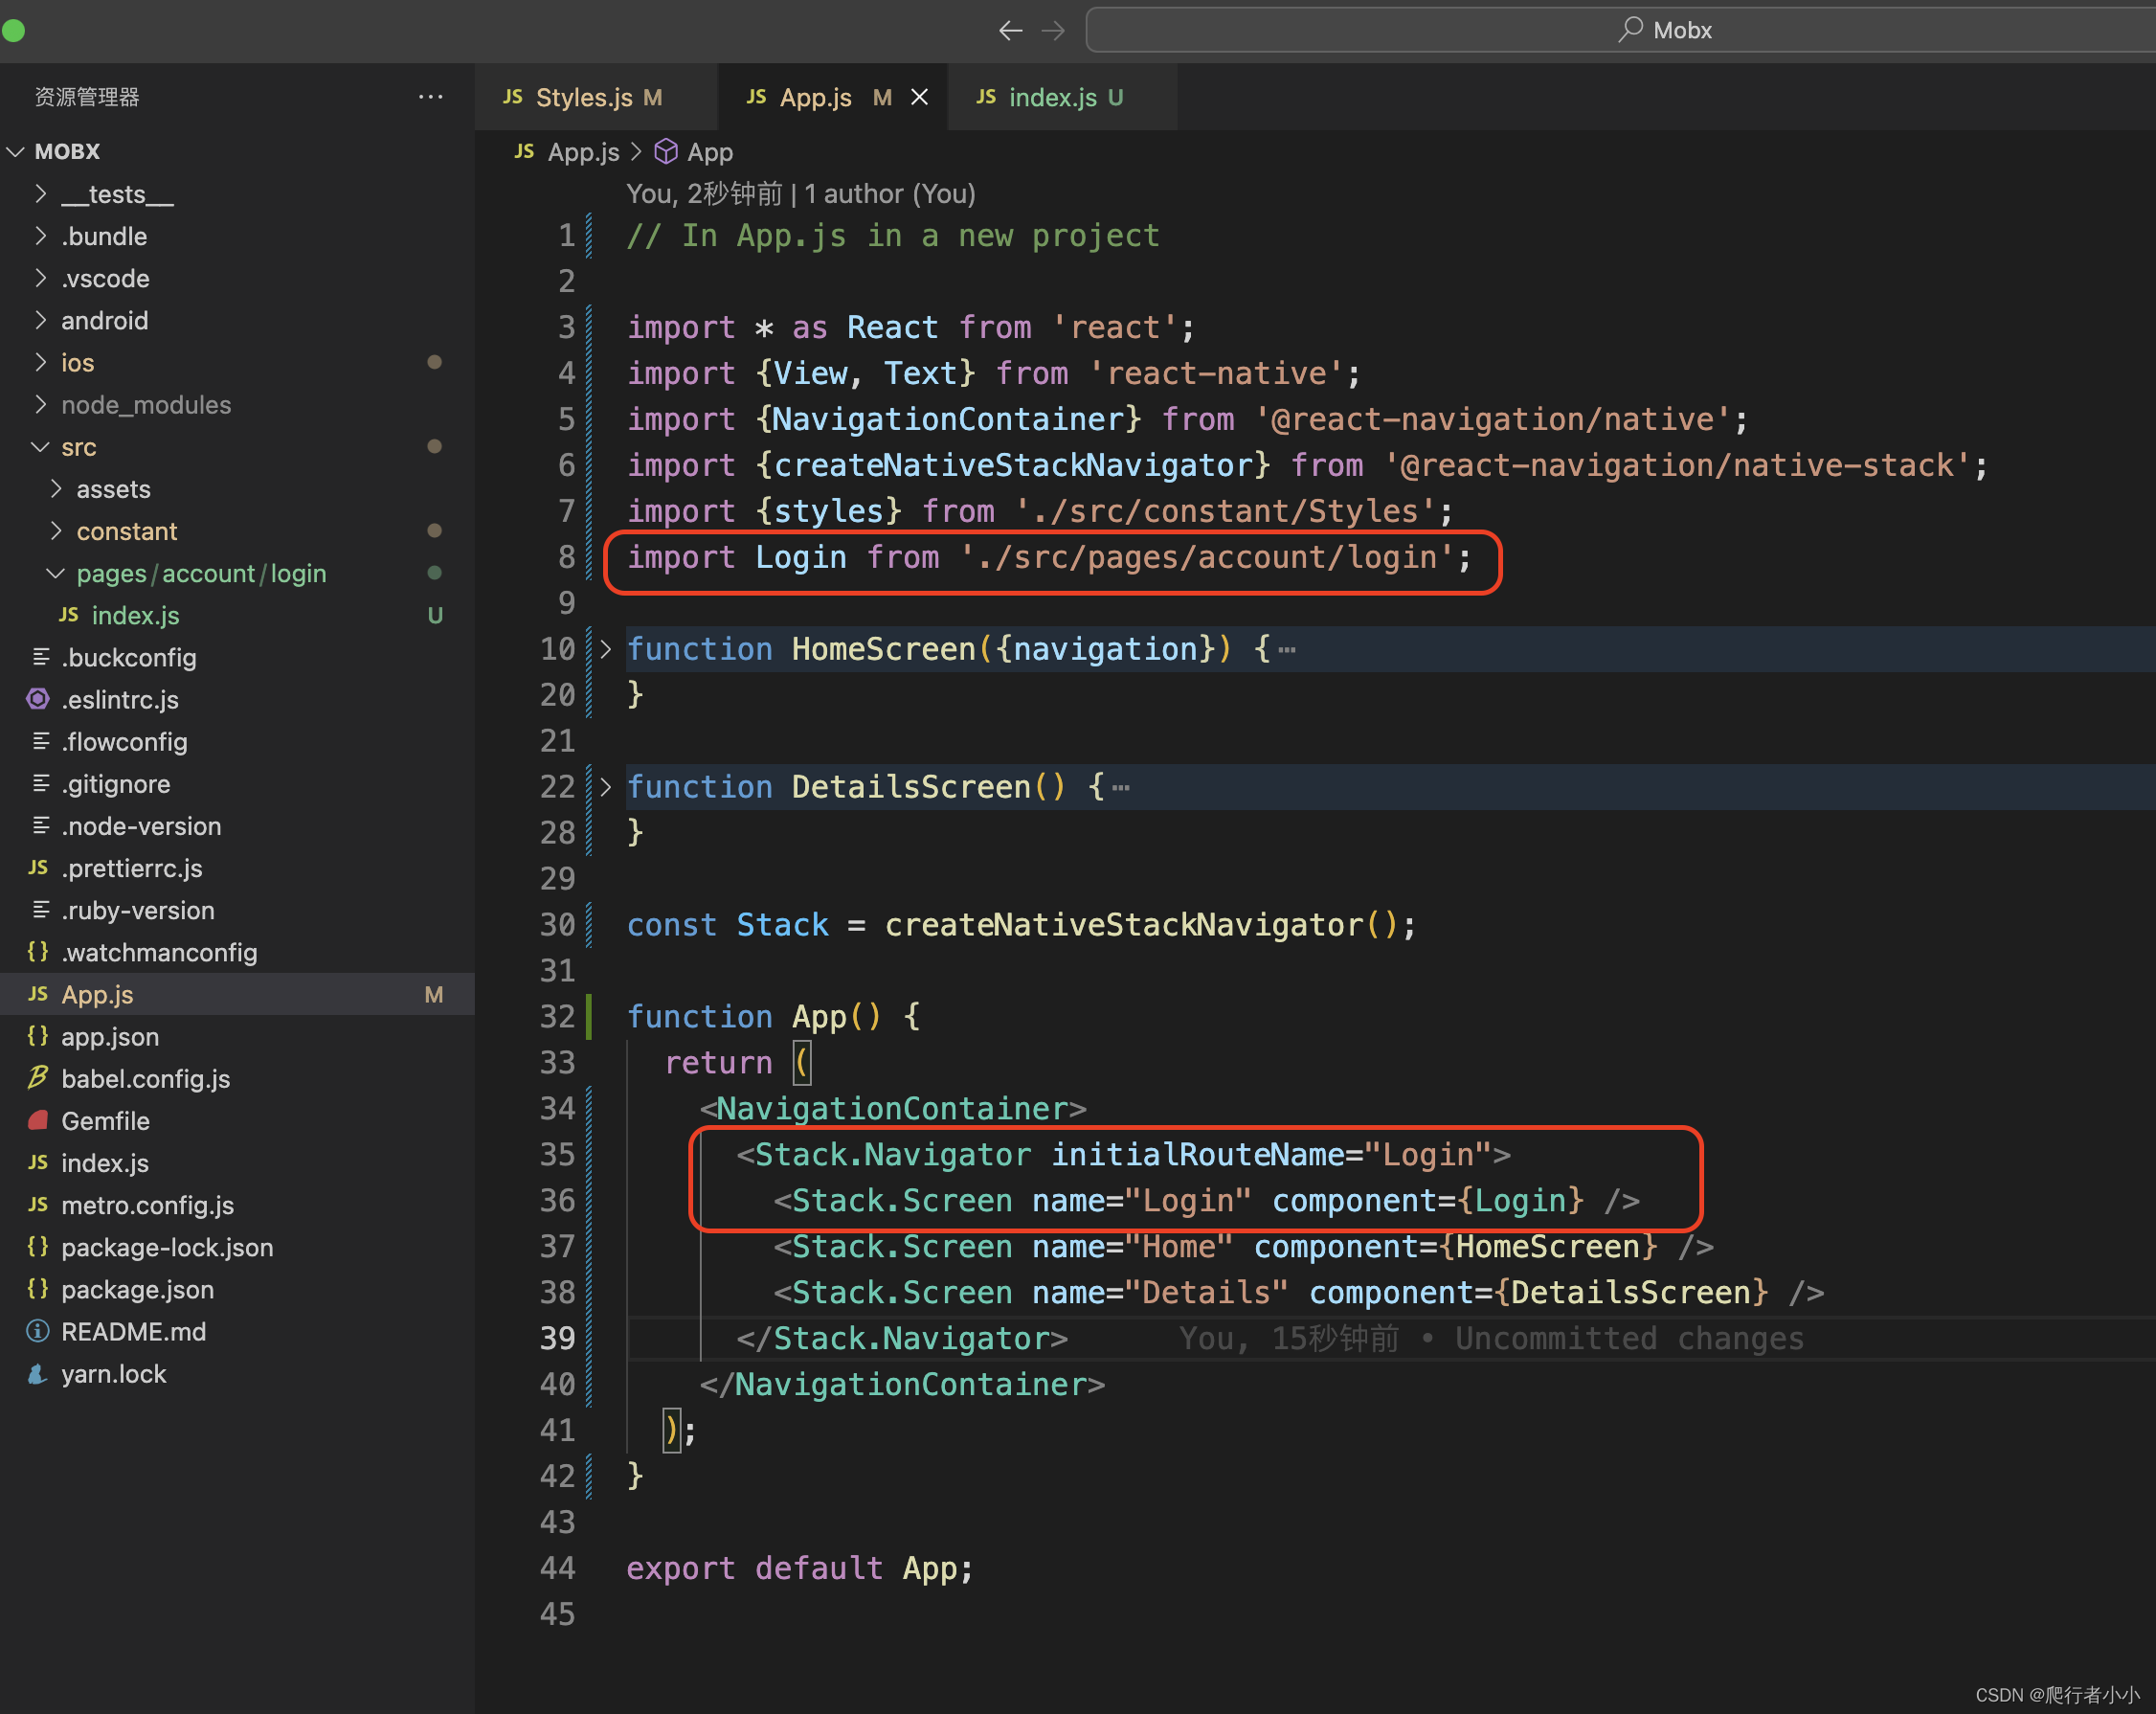
Task: Click the braces icon next to .watchmanconfig
Action: click(37, 952)
